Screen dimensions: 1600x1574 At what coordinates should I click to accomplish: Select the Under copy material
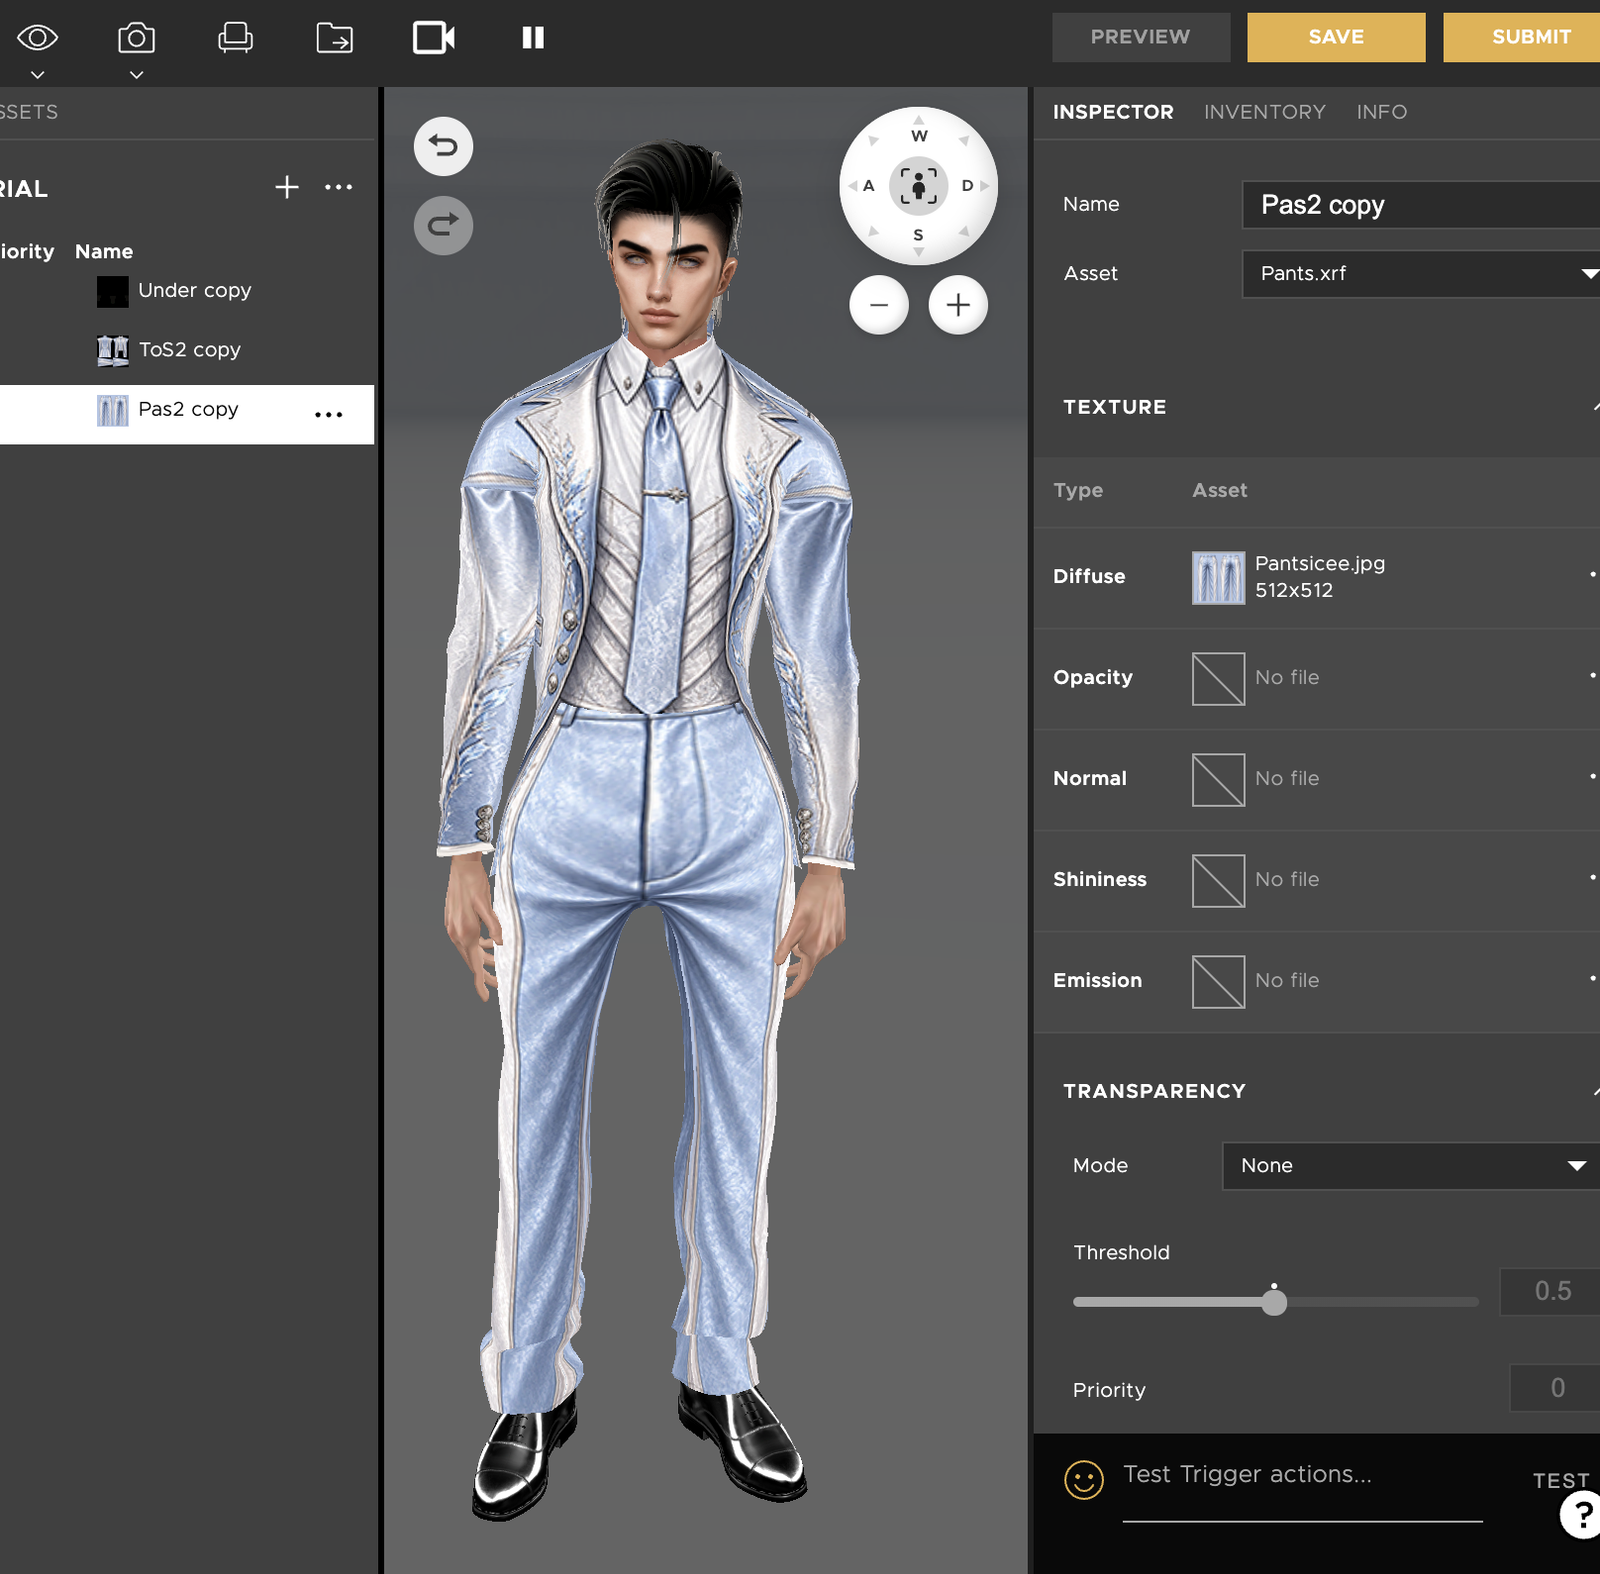187,291
